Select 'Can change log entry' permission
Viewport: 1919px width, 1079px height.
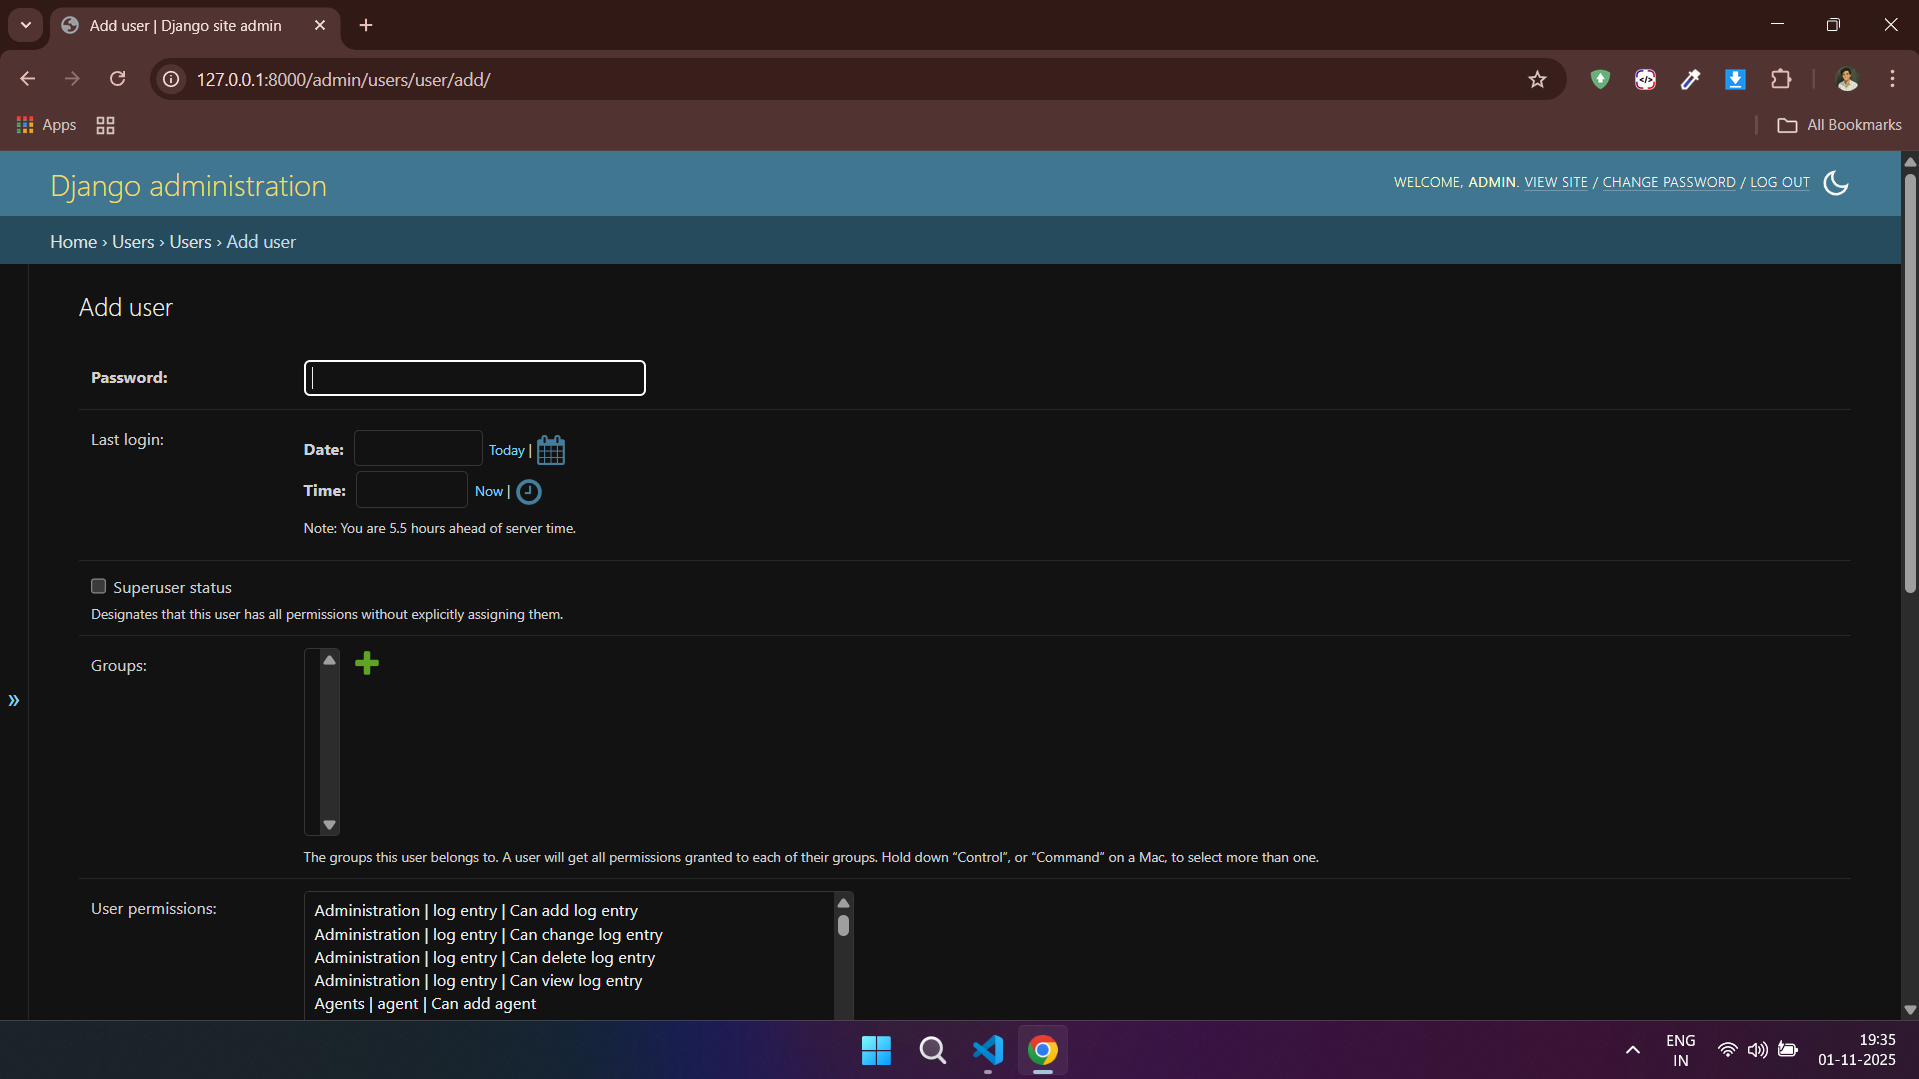click(x=488, y=935)
